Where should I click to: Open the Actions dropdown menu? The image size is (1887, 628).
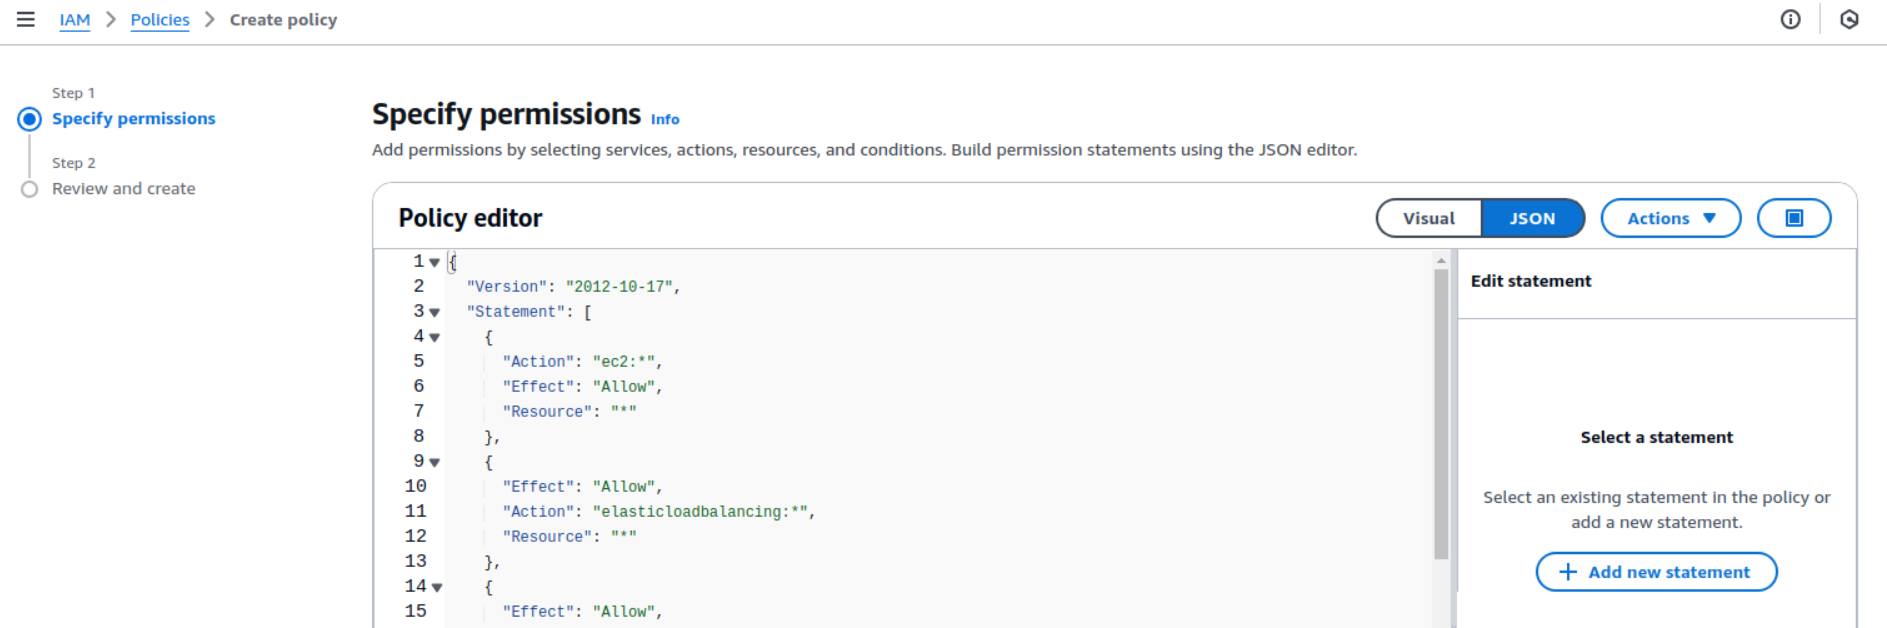(x=1670, y=218)
